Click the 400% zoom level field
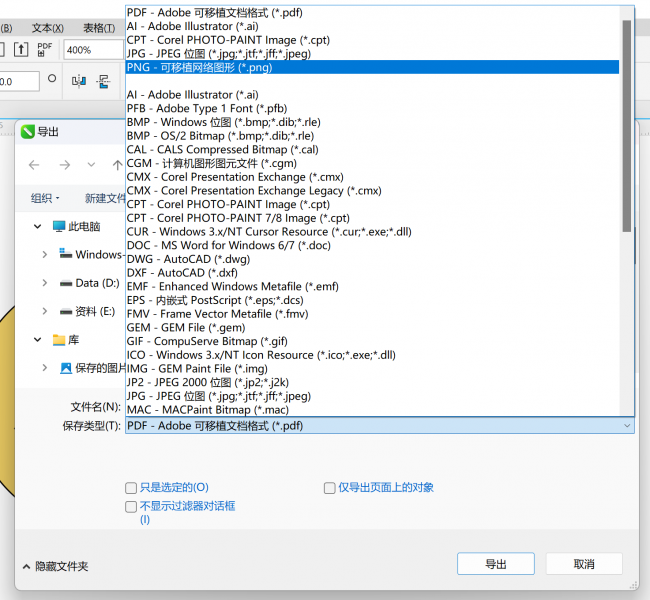 click(x=93, y=50)
